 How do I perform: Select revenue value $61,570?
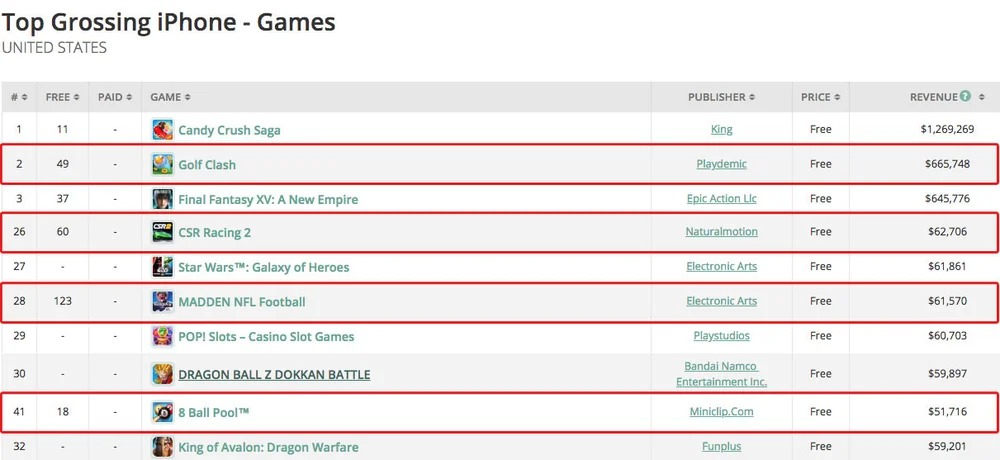coord(947,301)
